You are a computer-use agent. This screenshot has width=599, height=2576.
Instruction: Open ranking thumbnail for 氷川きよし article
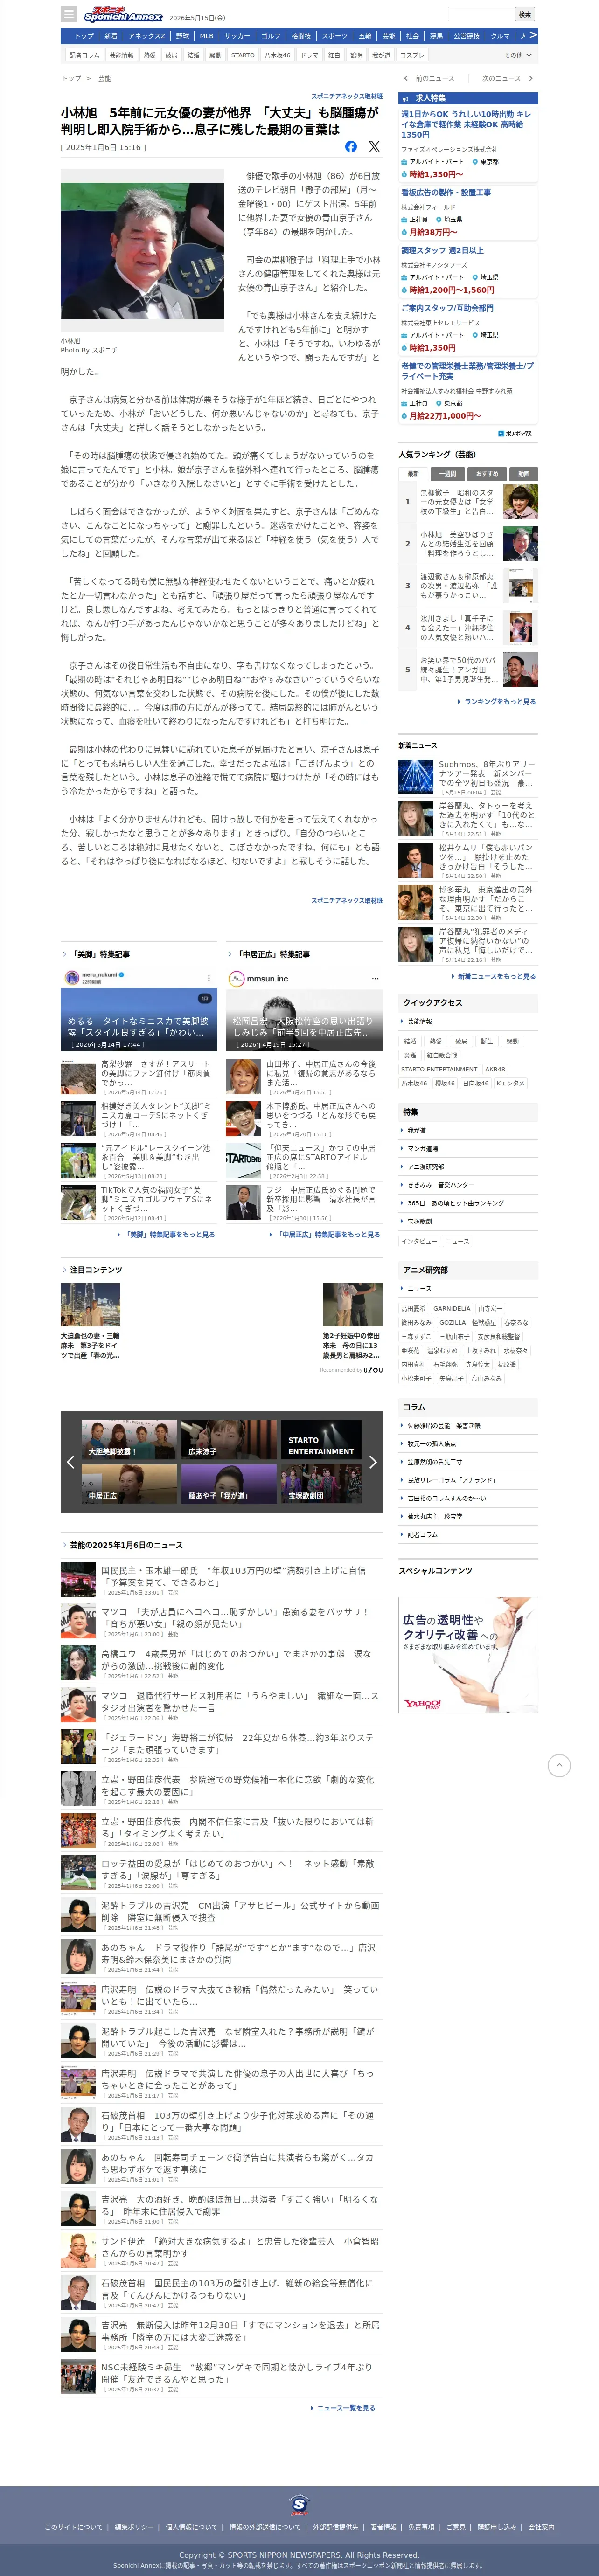(520, 628)
